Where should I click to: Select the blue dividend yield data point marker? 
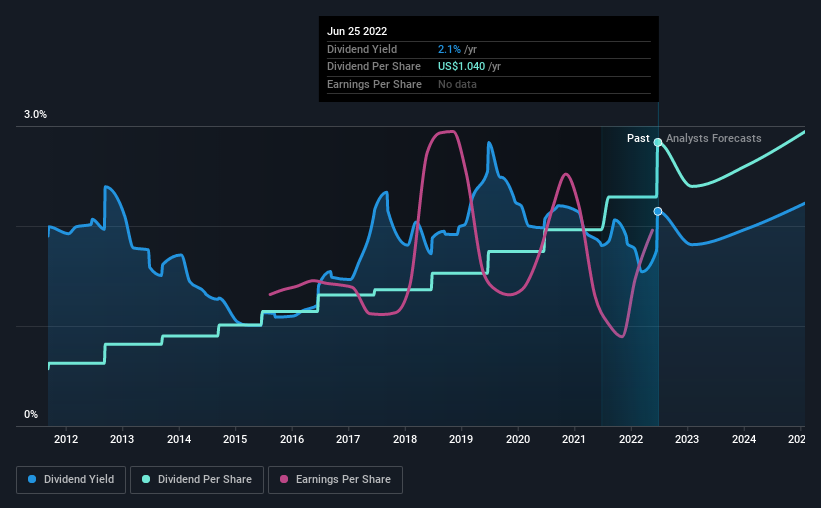pos(658,211)
